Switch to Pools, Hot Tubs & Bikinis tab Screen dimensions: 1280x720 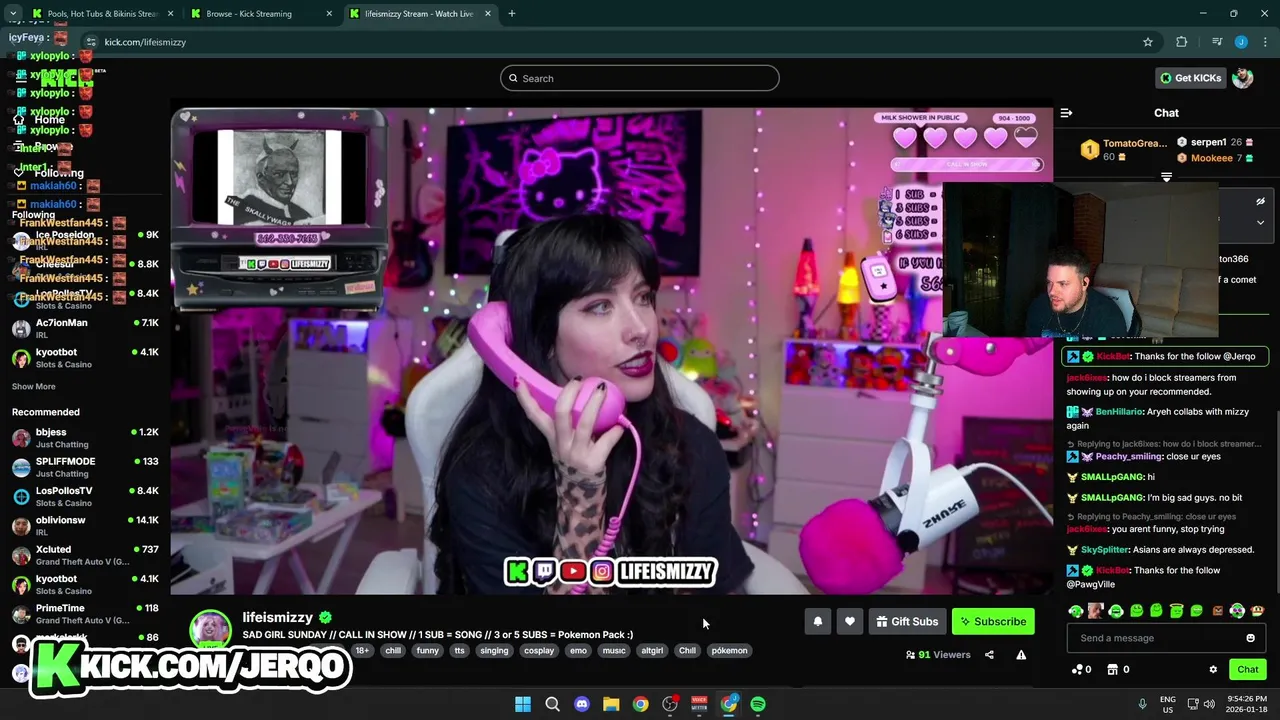coord(101,14)
